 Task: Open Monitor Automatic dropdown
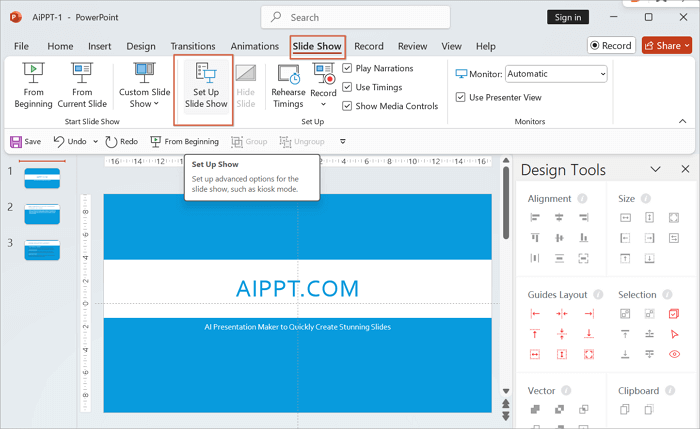[x=556, y=74]
